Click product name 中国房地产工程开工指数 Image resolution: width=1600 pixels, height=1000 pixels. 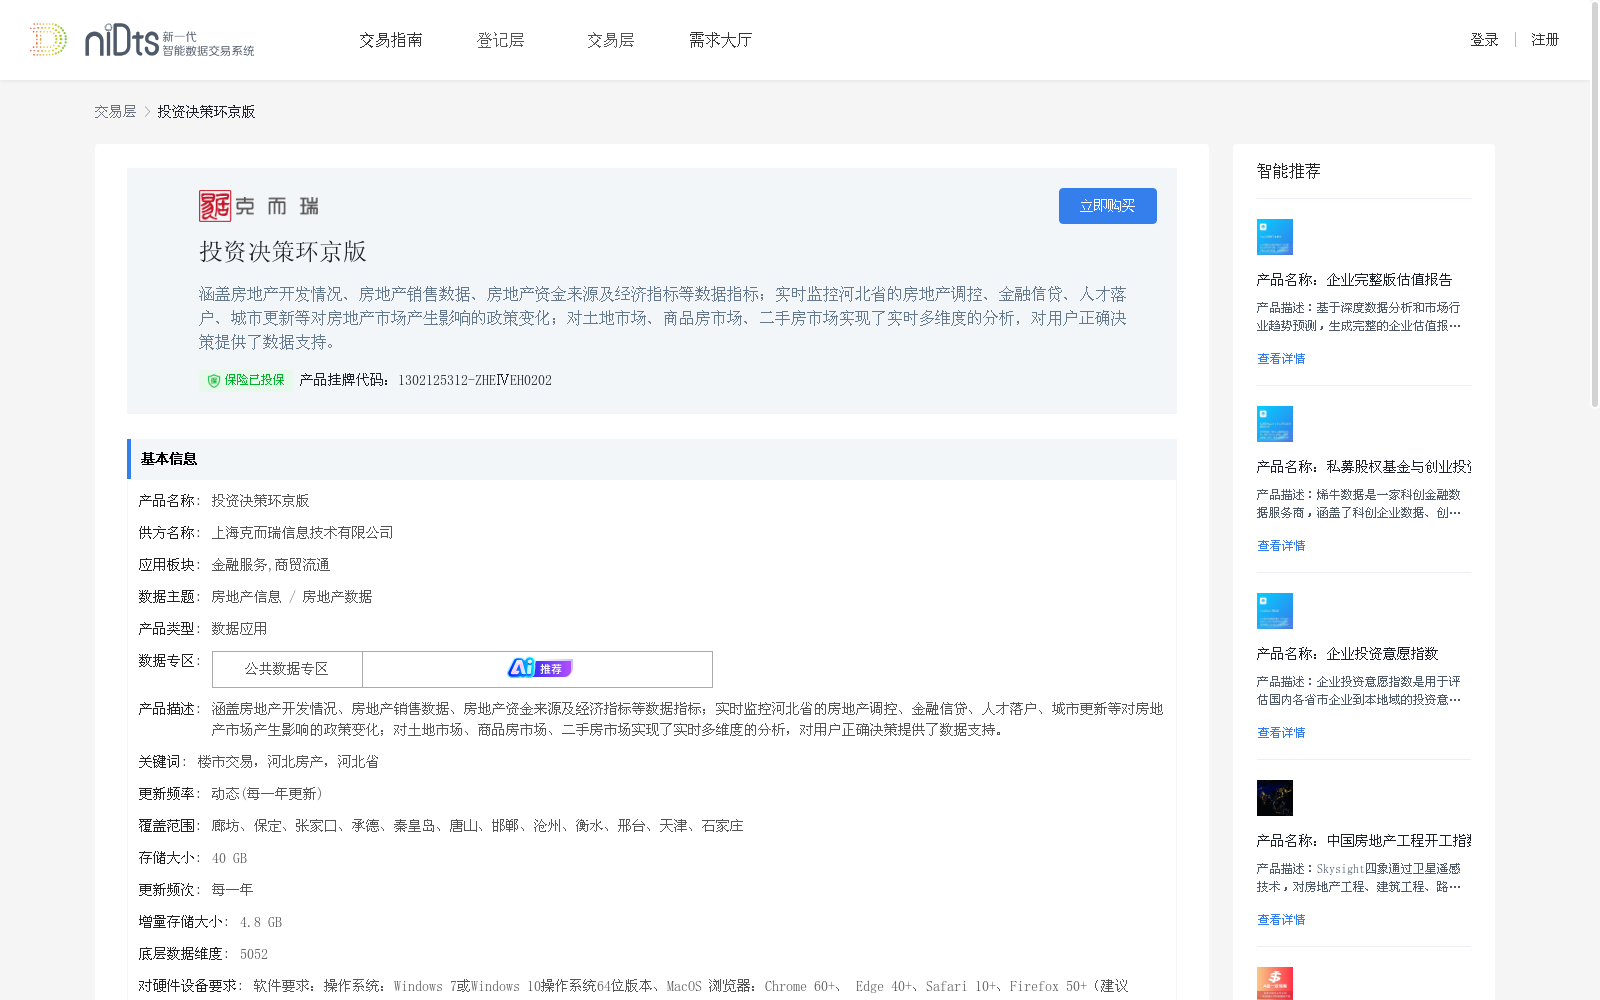[1399, 841]
